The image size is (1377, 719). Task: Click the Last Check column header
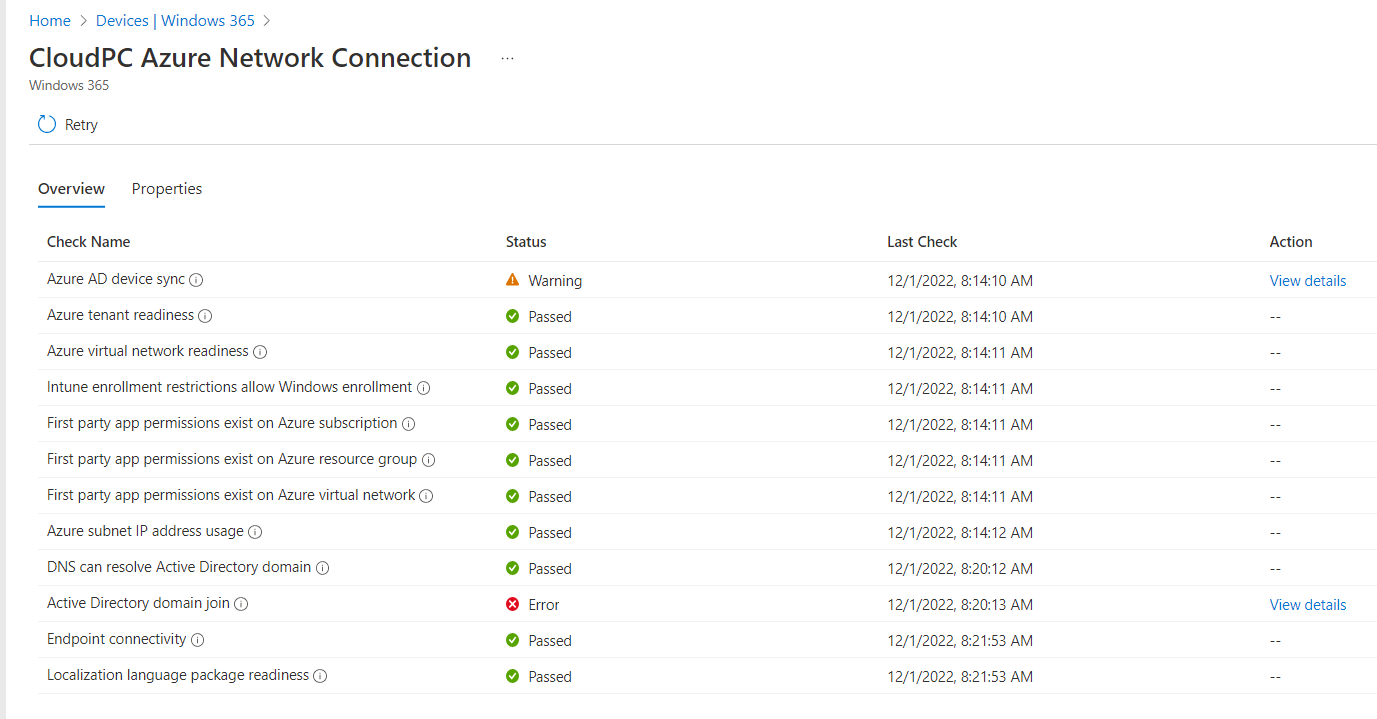point(921,241)
